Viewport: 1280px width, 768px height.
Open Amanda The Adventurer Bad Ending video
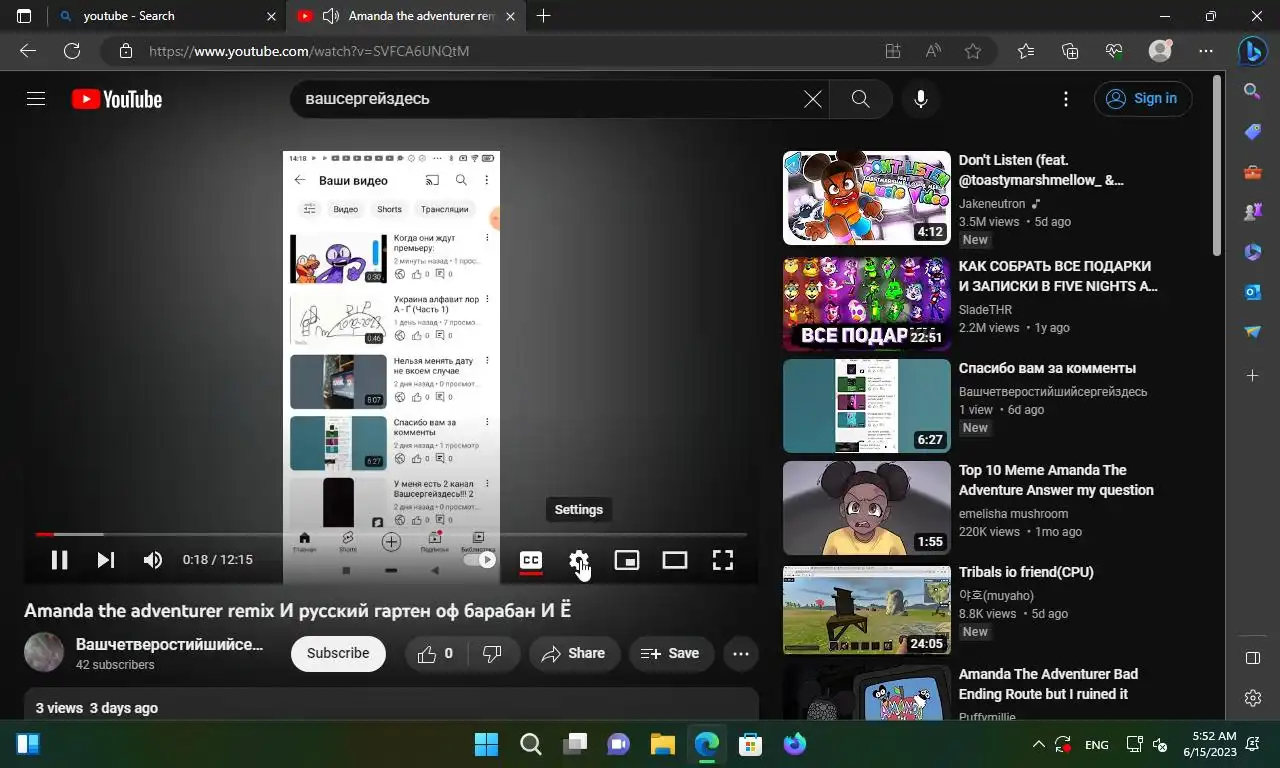click(1048, 684)
